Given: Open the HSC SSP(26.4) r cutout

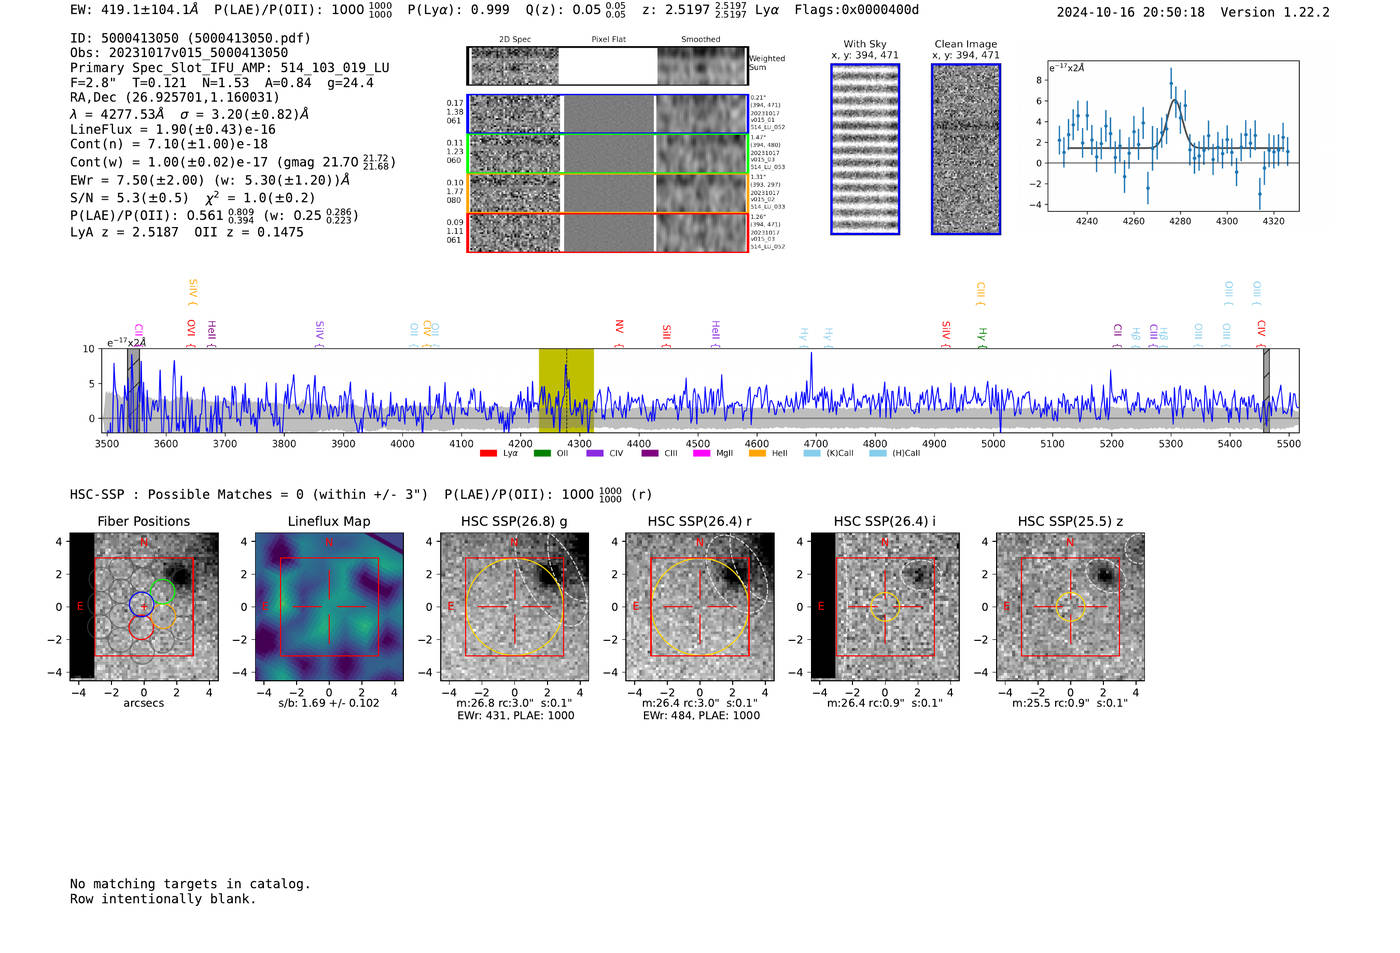Looking at the screenshot, I should click(700, 607).
